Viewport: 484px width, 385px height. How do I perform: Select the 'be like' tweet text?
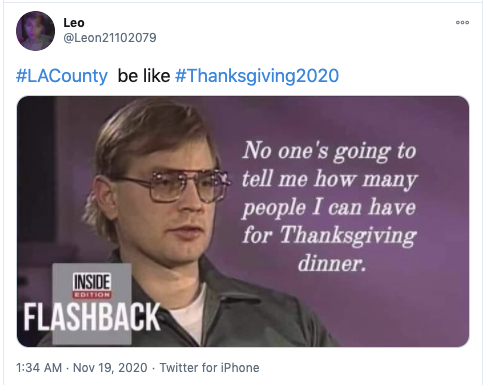[x=144, y=76]
